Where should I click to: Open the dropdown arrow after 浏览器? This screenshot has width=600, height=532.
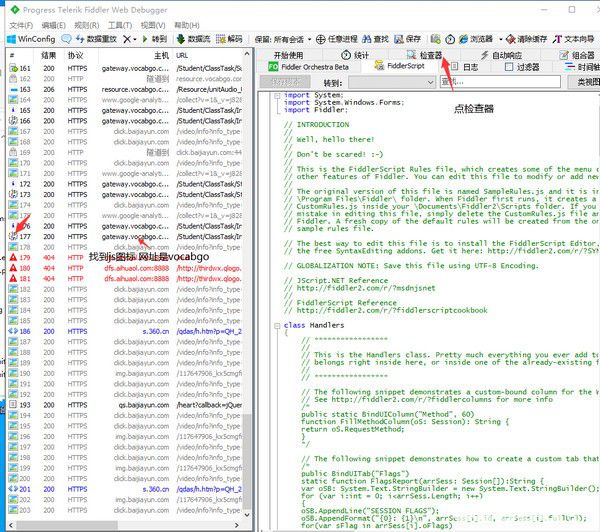[500, 39]
